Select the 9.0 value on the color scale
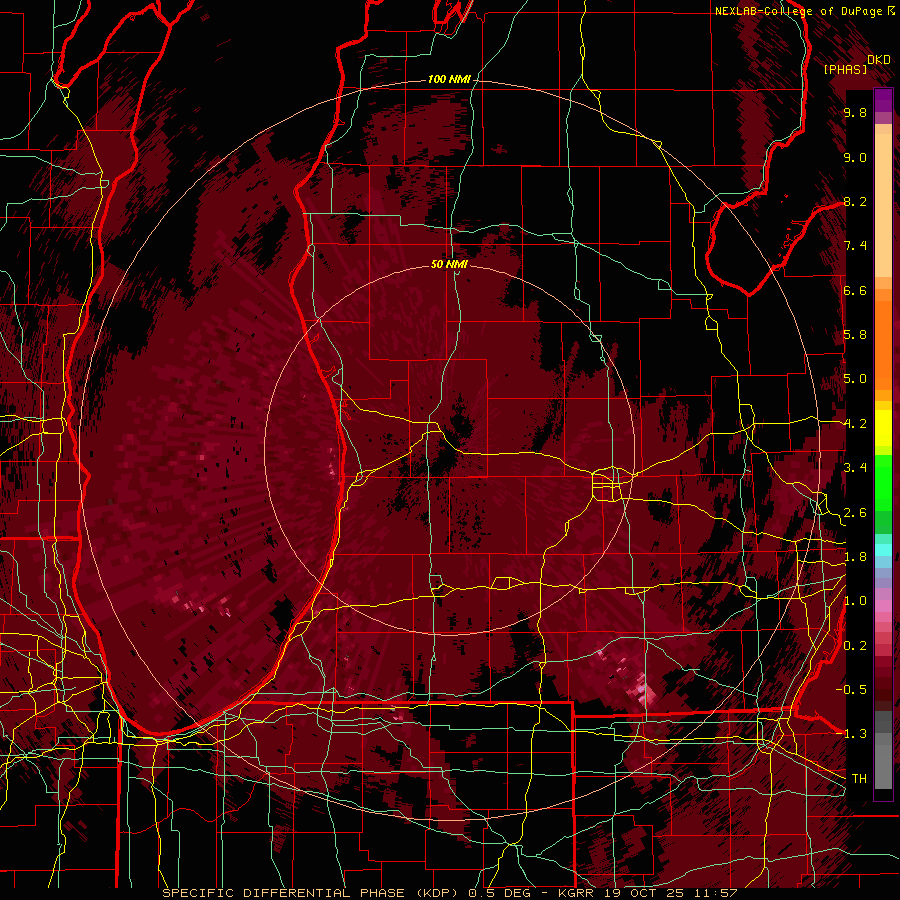Viewport: 900px width, 900px height. pyautogui.click(x=855, y=157)
